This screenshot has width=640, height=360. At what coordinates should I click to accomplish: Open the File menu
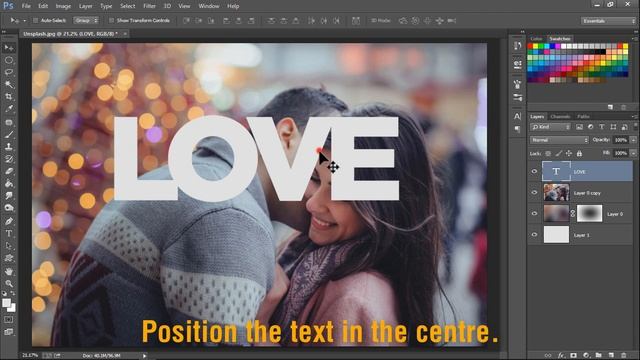pos(26,6)
